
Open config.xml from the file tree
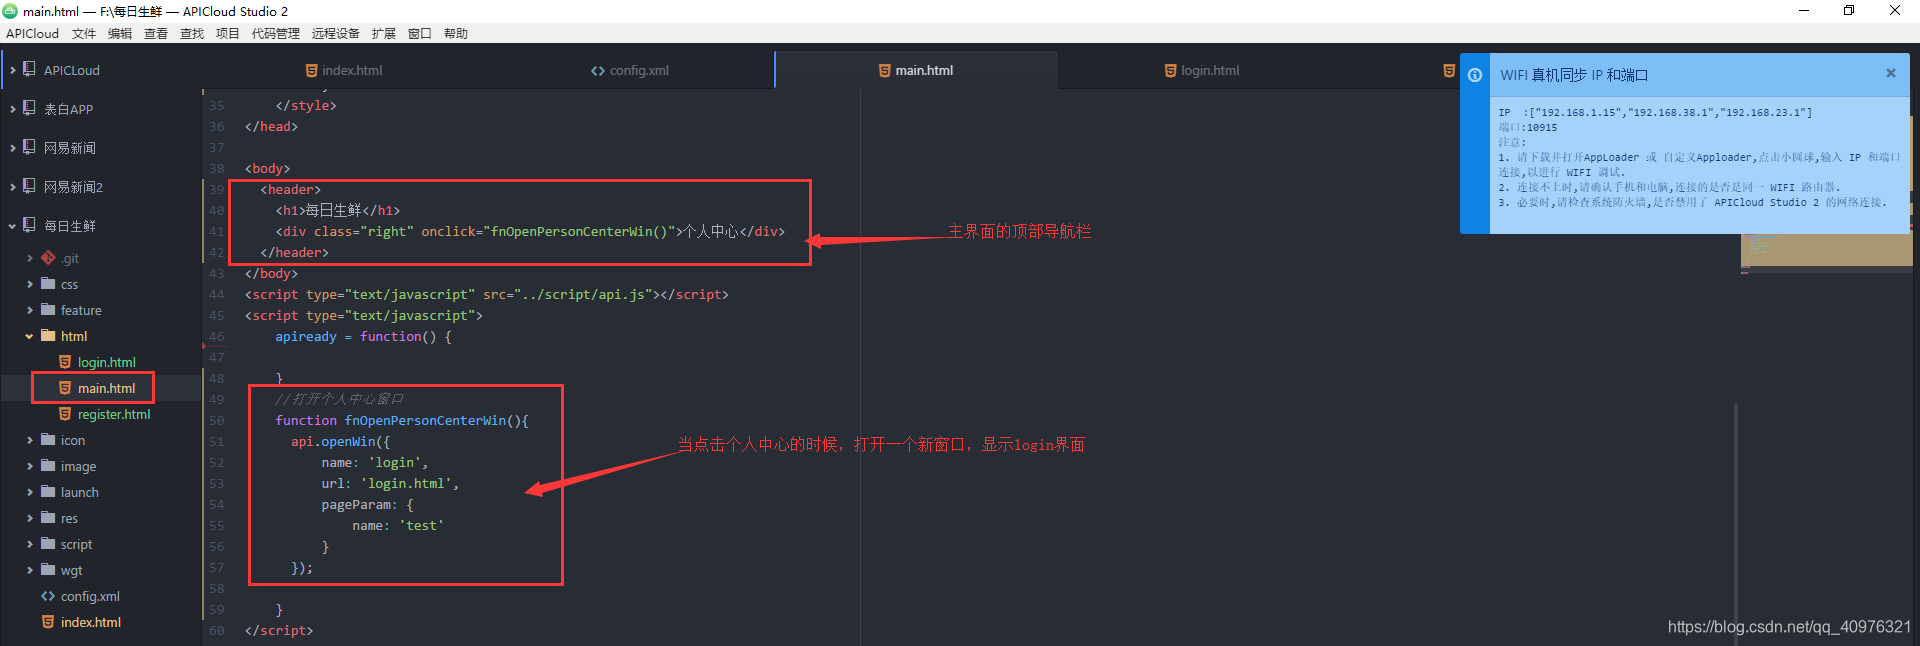click(90, 596)
